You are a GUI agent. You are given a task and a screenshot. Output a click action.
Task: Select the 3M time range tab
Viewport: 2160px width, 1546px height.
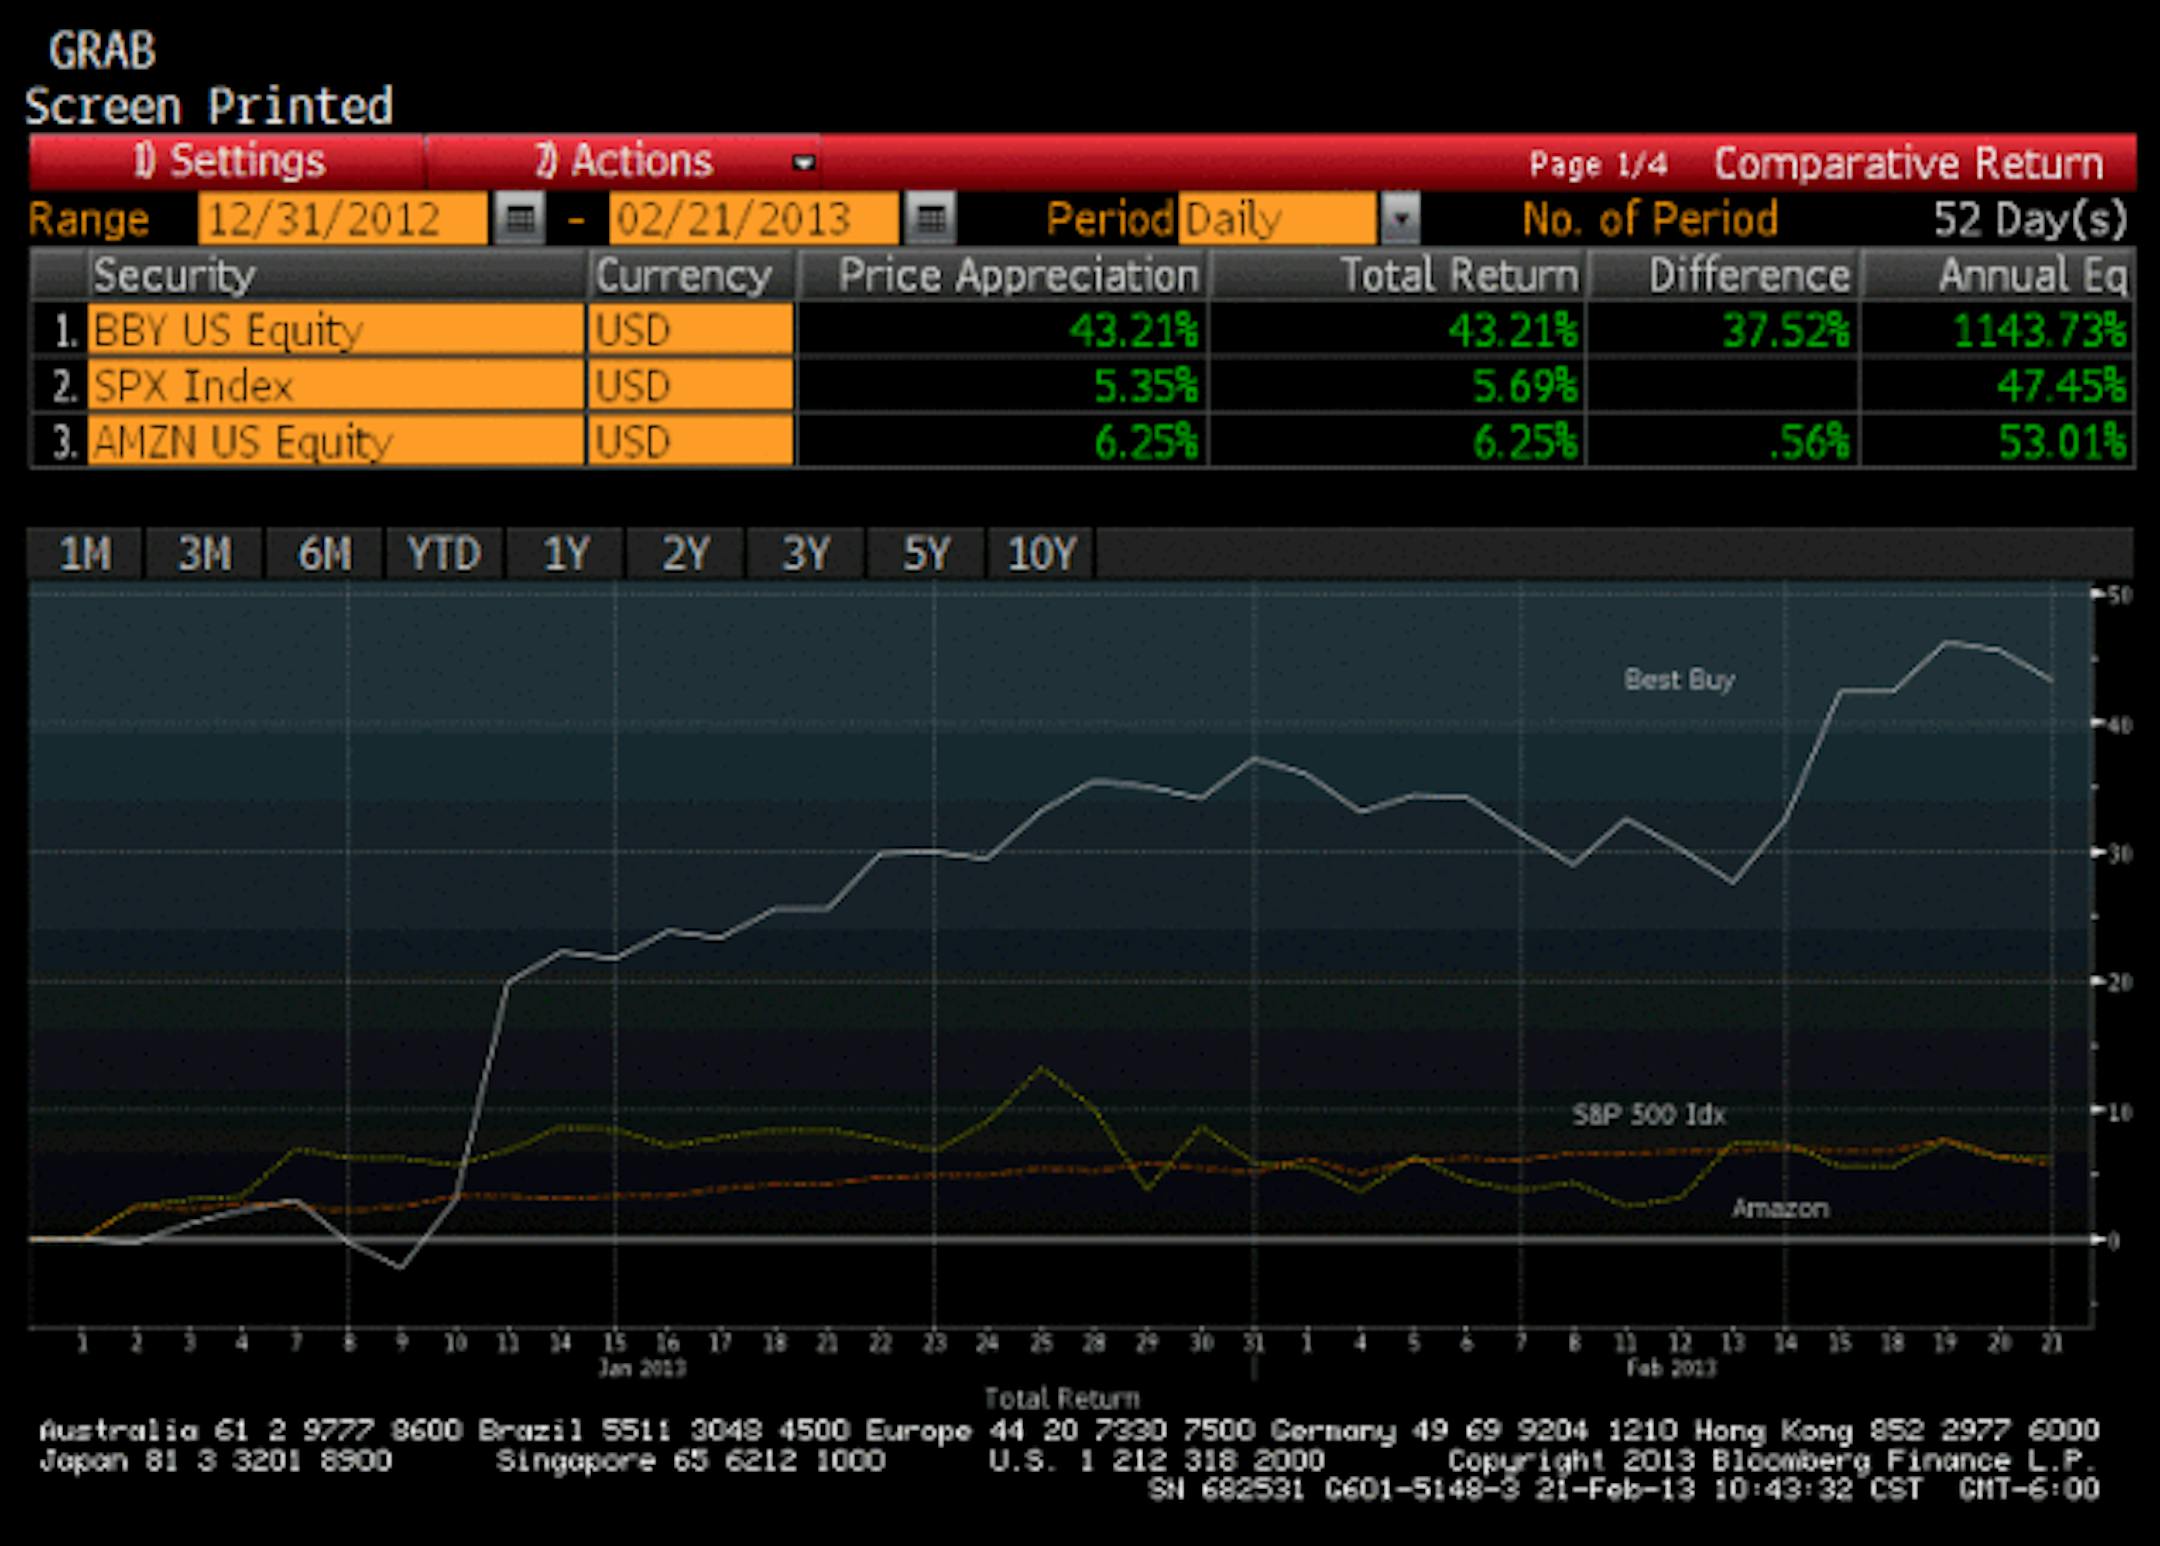coord(204,554)
